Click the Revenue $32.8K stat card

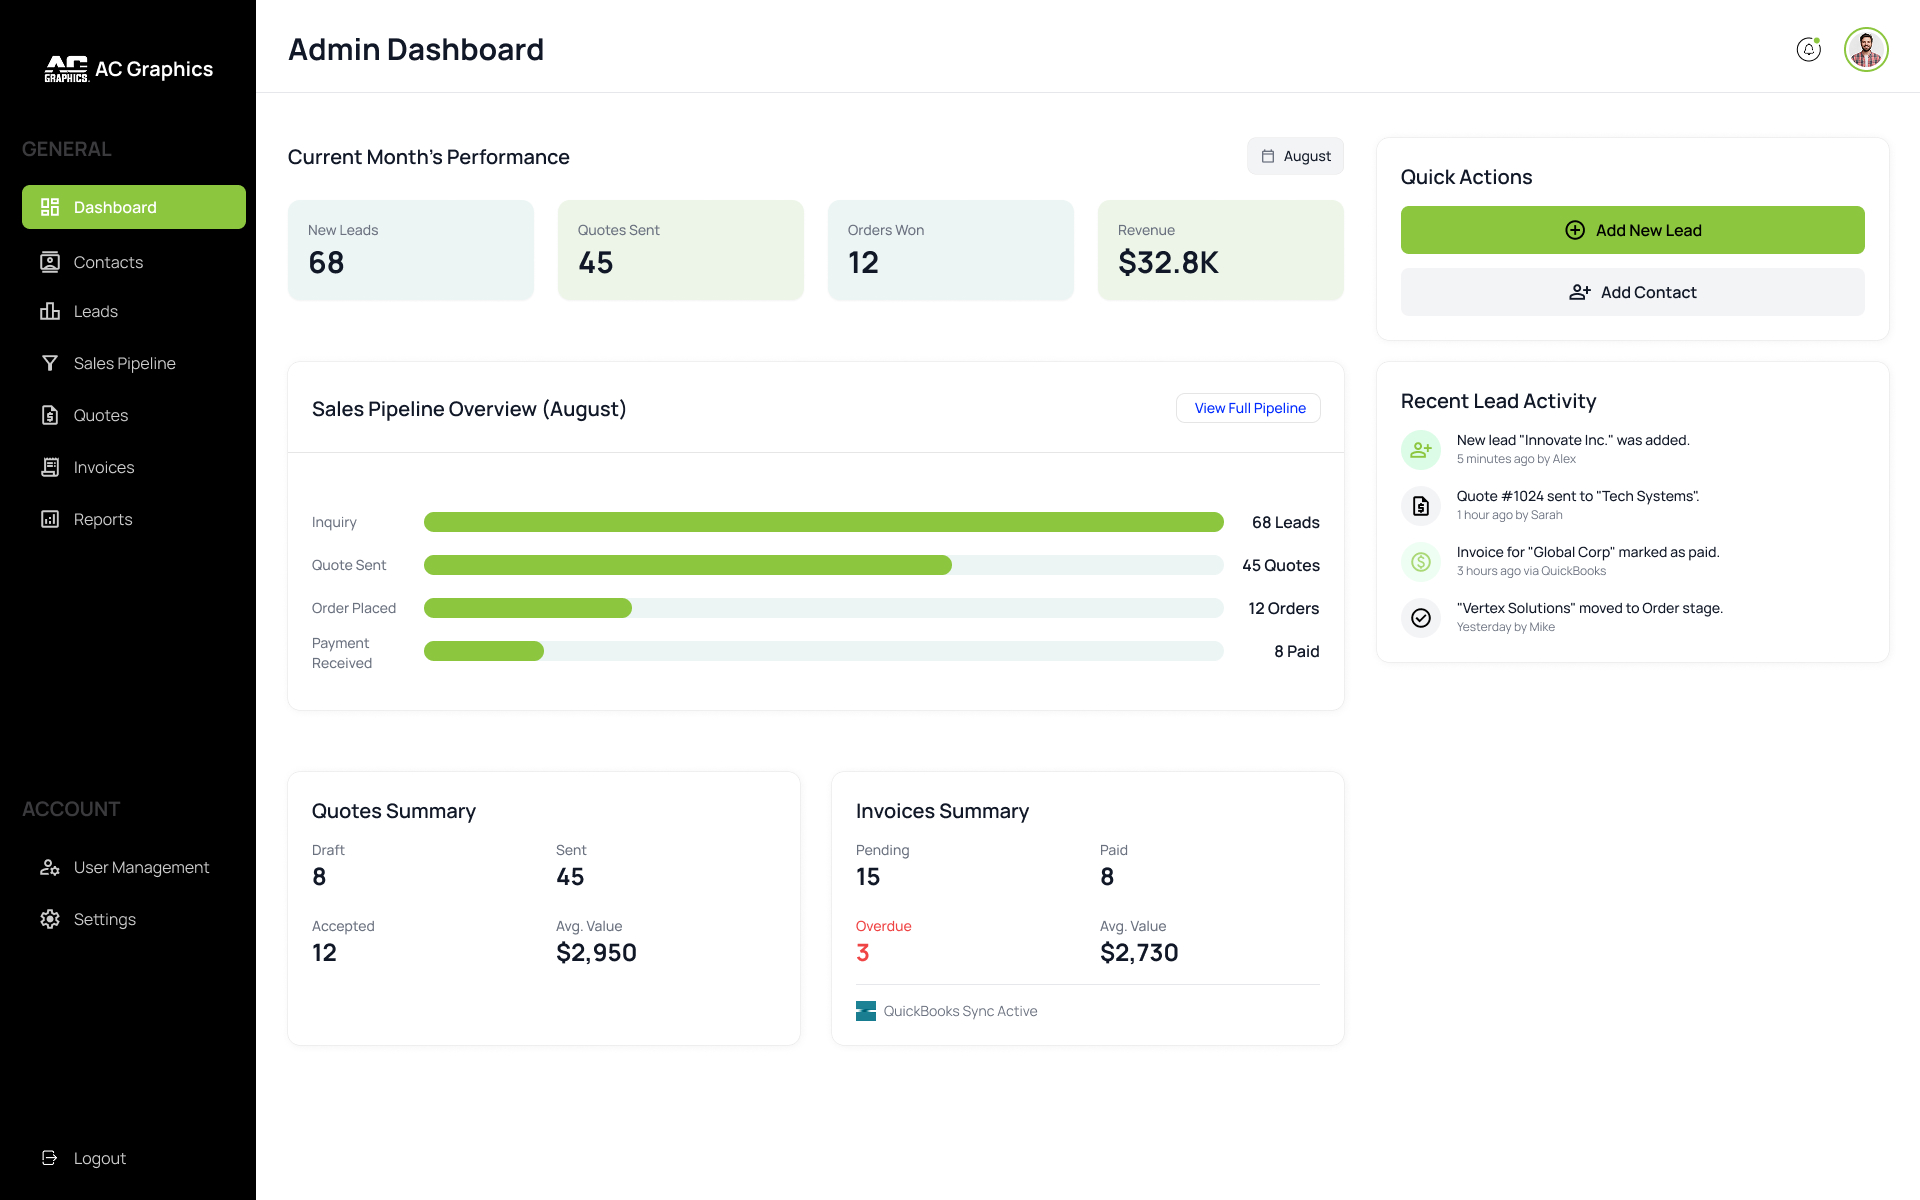[x=1220, y=250]
